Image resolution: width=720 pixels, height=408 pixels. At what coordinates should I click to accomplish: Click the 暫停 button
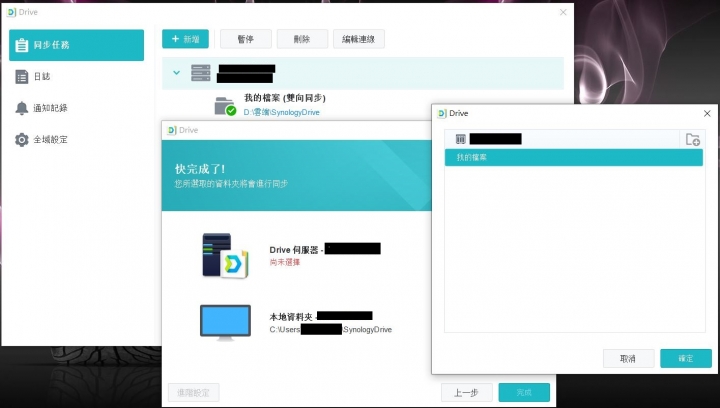(x=246, y=39)
